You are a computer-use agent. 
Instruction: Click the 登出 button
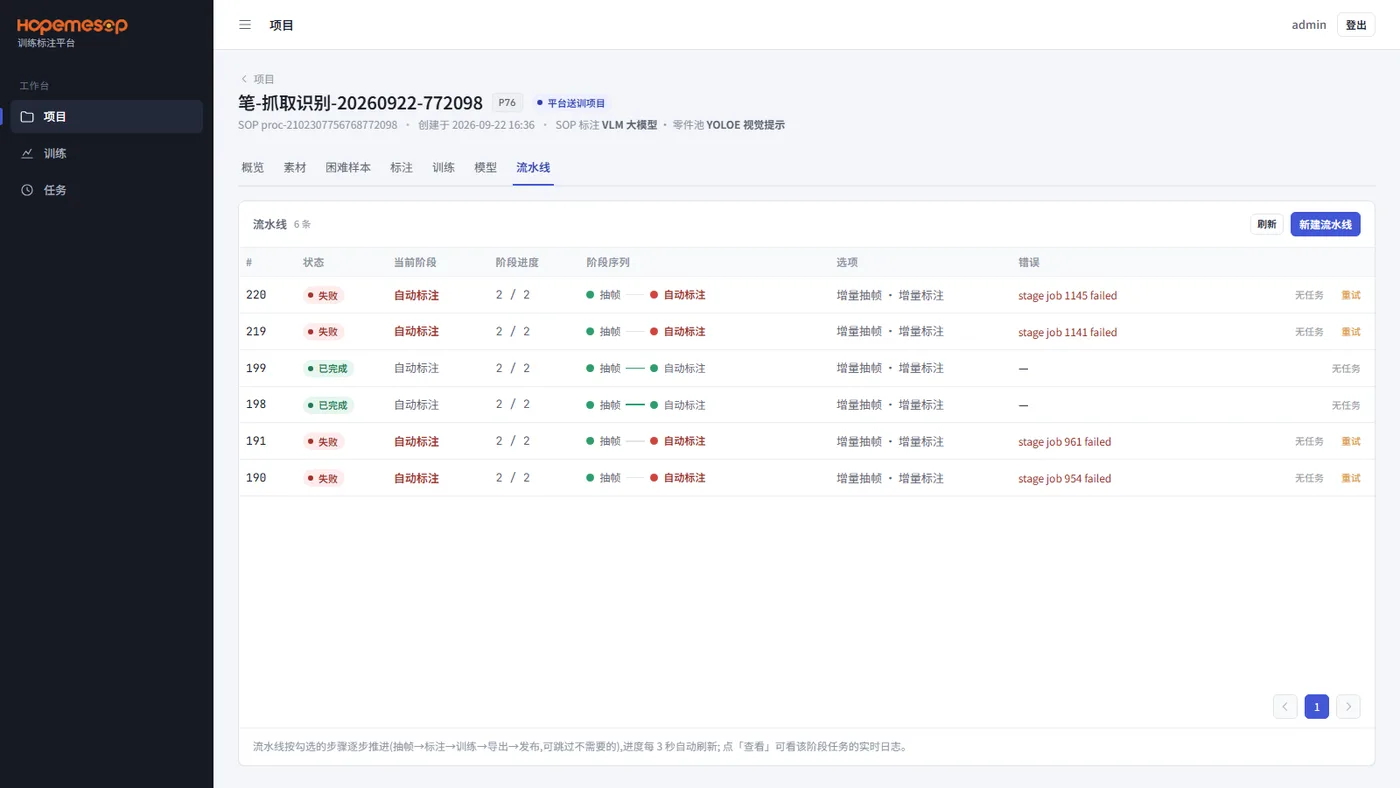[1356, 25]
